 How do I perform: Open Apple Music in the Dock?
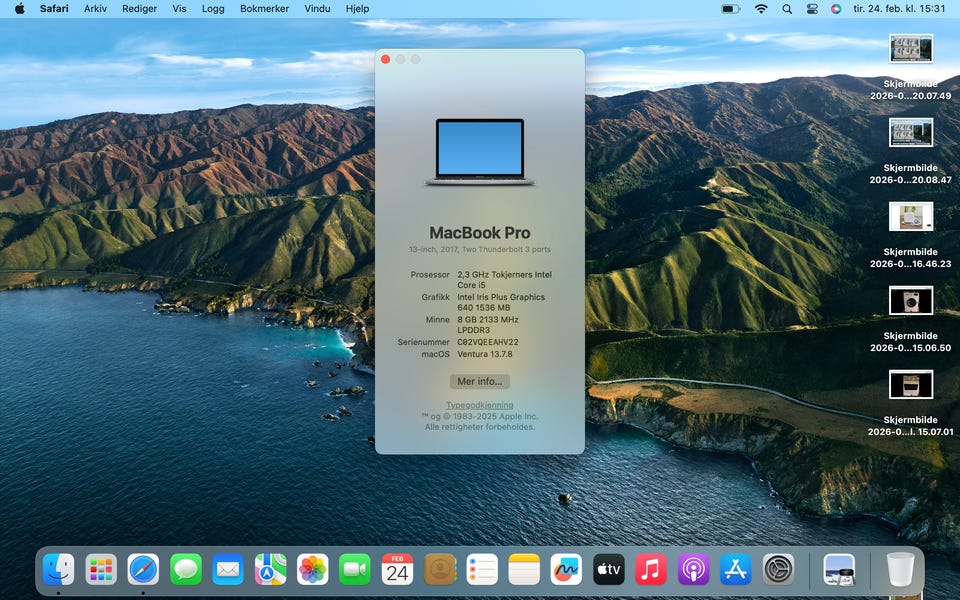point(651,570)
